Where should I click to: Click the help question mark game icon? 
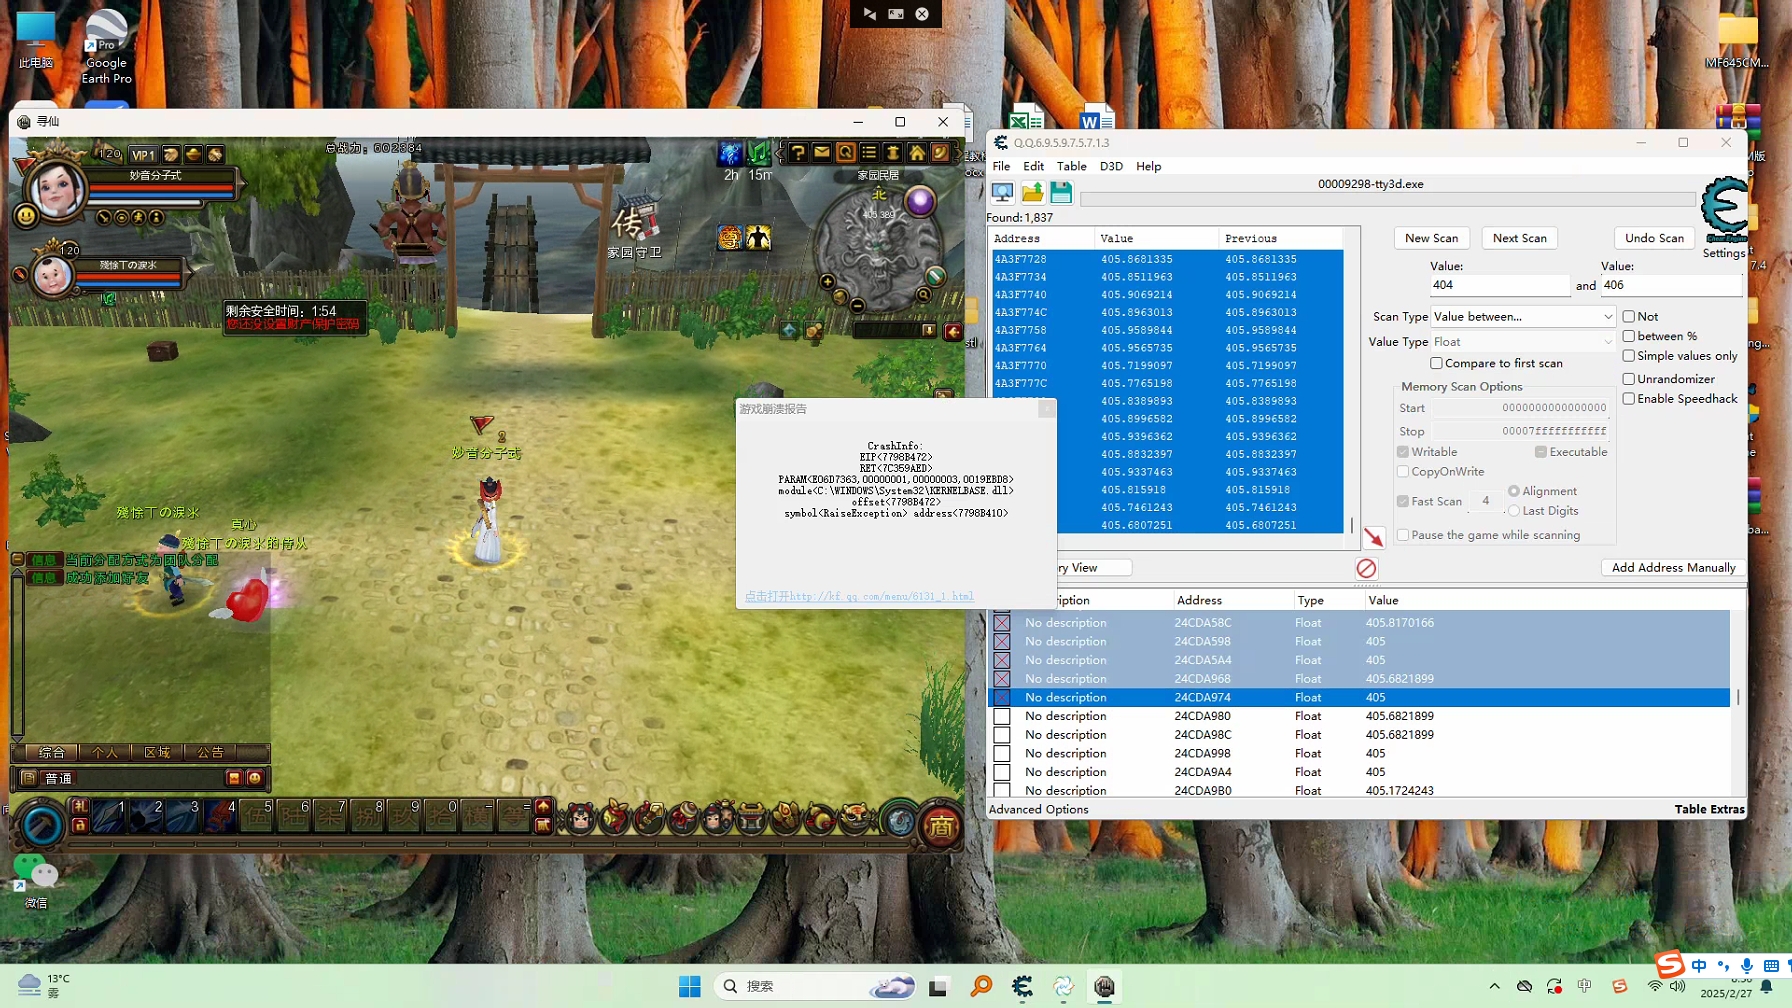click(x=797, y=152)
